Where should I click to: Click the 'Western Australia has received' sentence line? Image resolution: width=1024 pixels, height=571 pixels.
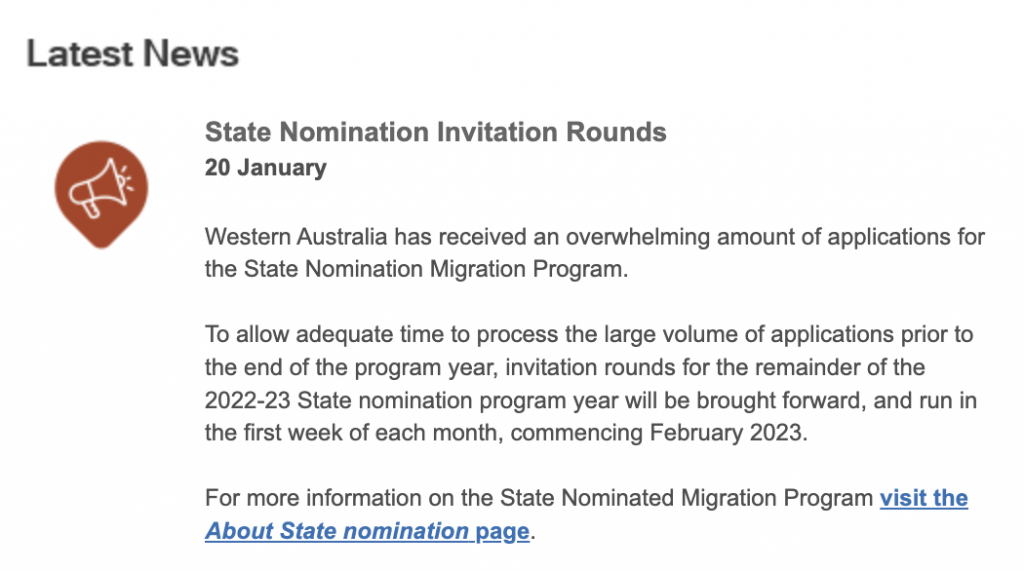pyautogui.click(x=594, y=238)
